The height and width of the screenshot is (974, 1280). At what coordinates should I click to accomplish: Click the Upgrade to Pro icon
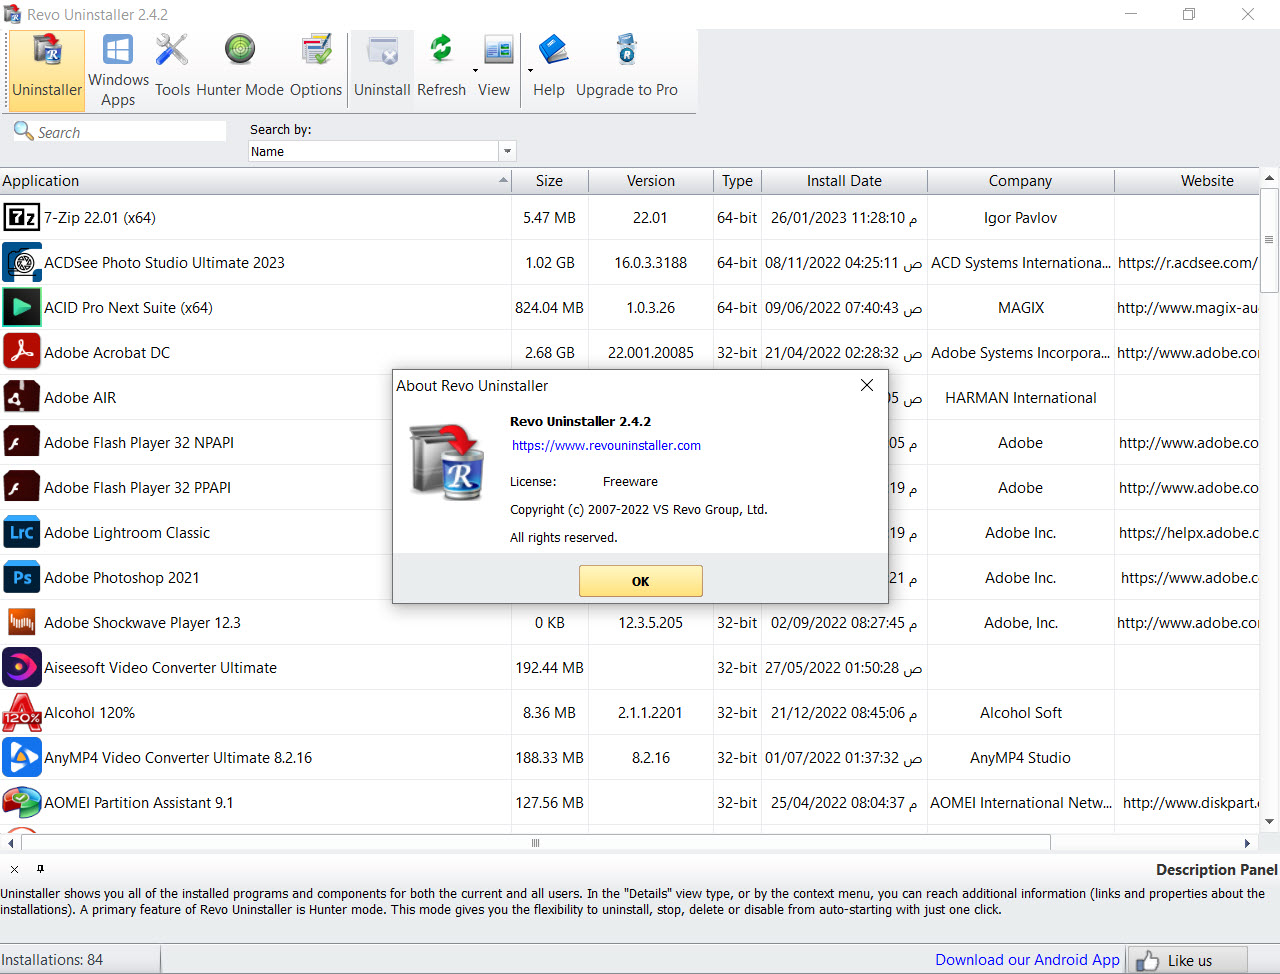(x=626, y=50)
